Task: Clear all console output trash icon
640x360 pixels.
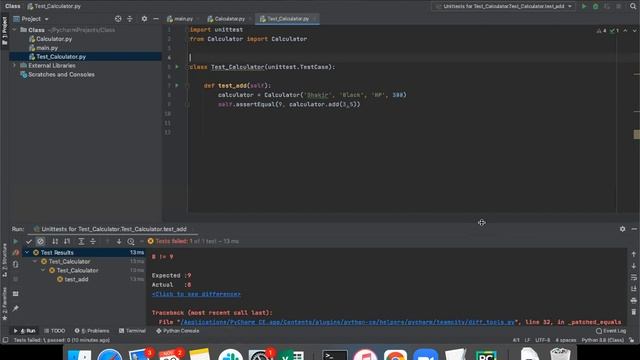Action: (633, 312)
